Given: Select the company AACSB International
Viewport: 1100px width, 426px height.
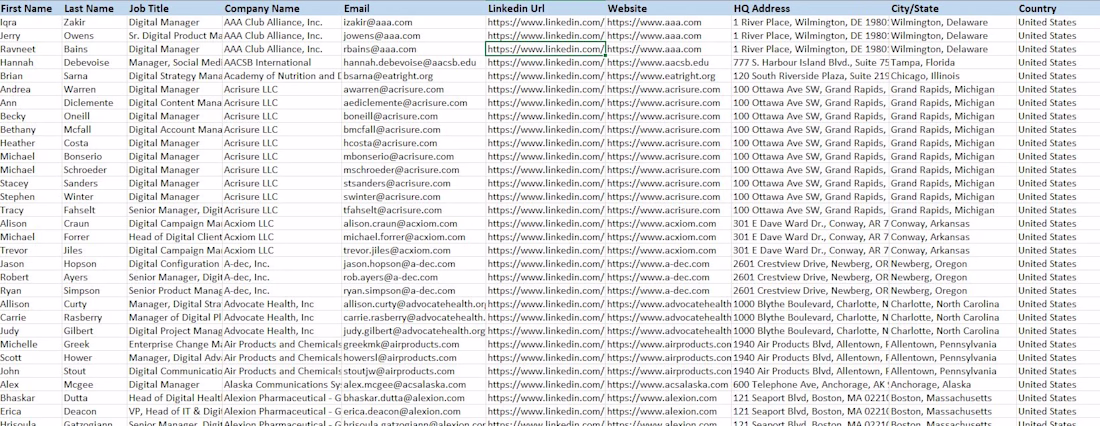Looking at the screenshot, I should click(282, 62).
